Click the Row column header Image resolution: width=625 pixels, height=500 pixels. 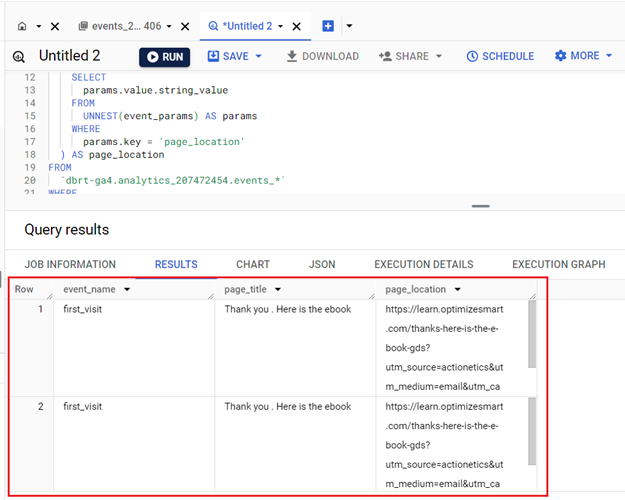point(24,289)
